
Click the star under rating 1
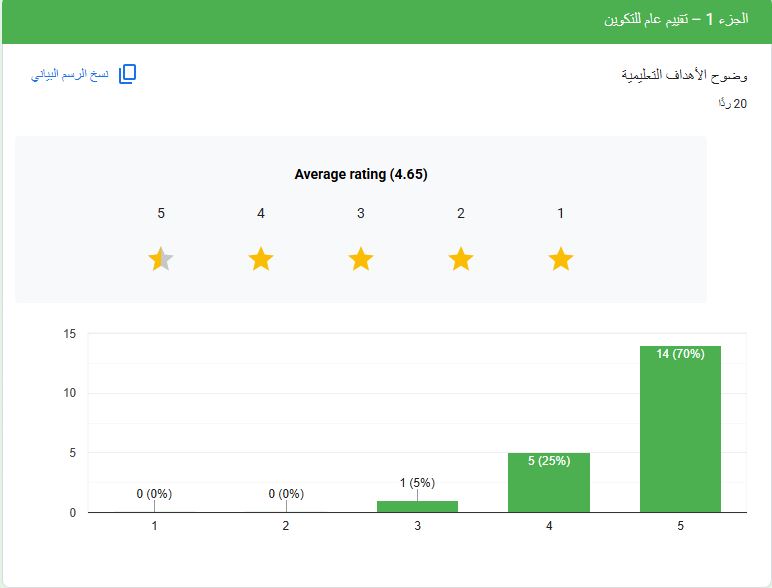point(561,260)
